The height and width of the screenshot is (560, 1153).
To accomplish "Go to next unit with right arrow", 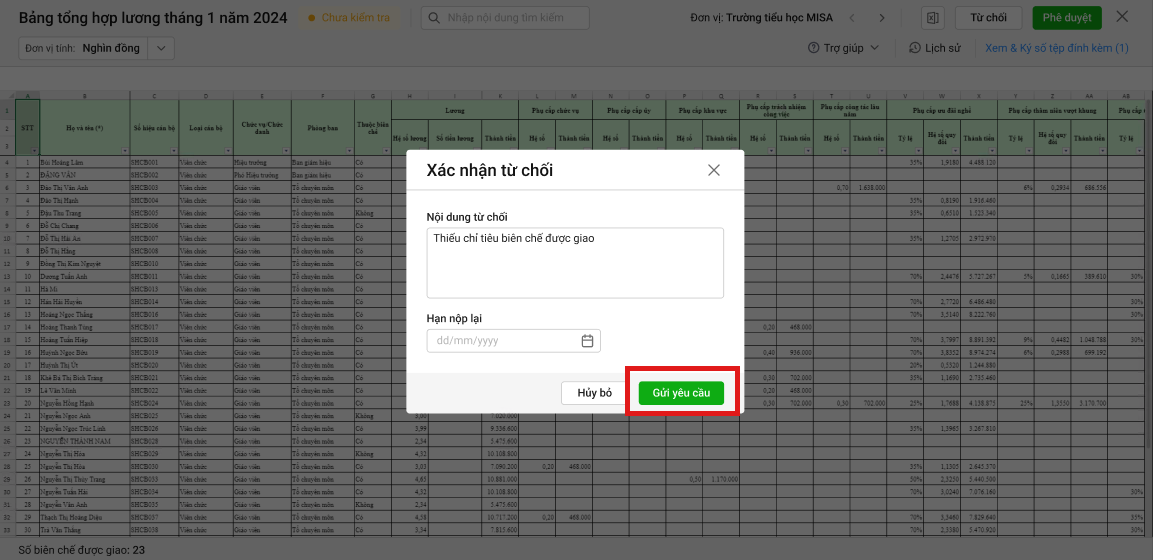I will 881,18.
